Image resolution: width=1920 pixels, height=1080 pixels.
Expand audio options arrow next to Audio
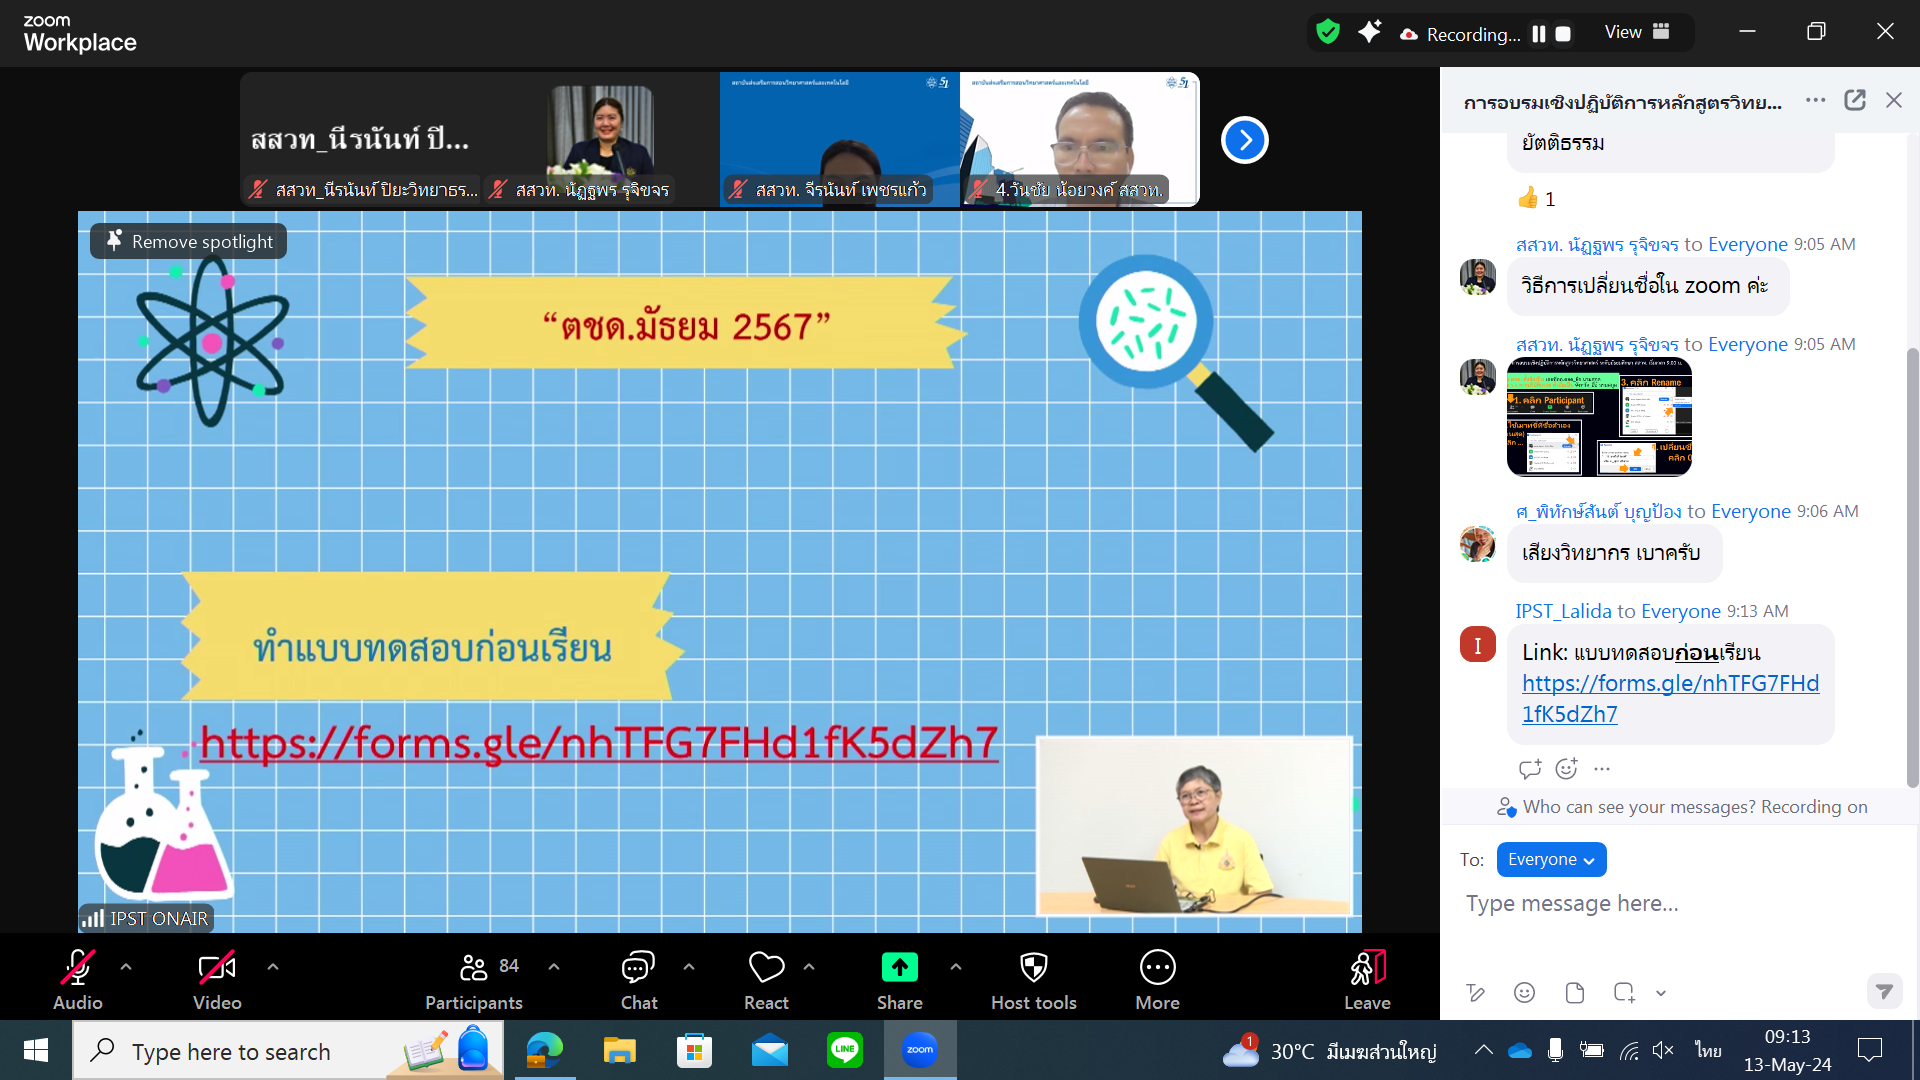(126, 967)
